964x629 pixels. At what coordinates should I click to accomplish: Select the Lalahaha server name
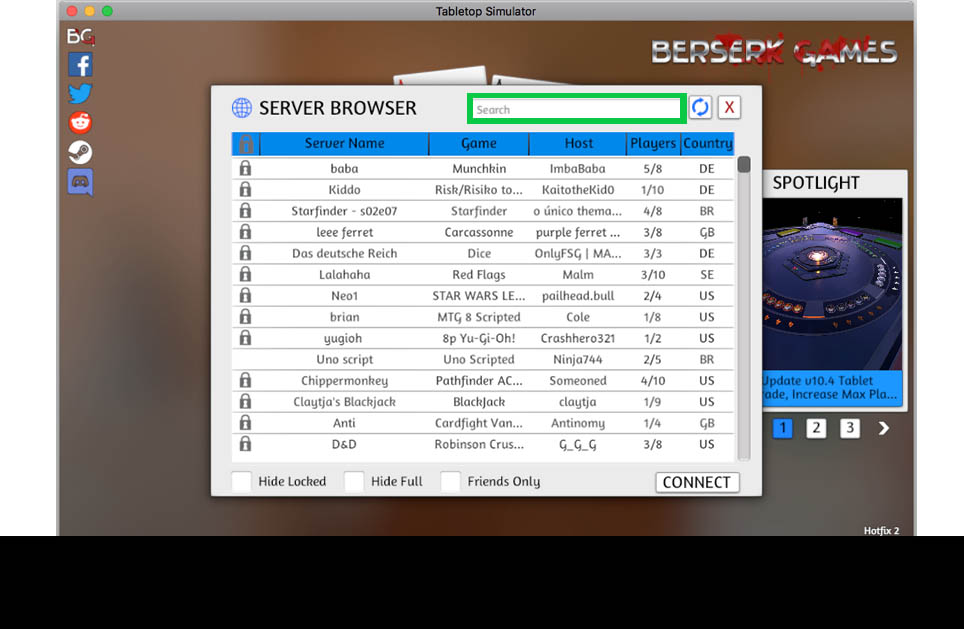[344, 274]
